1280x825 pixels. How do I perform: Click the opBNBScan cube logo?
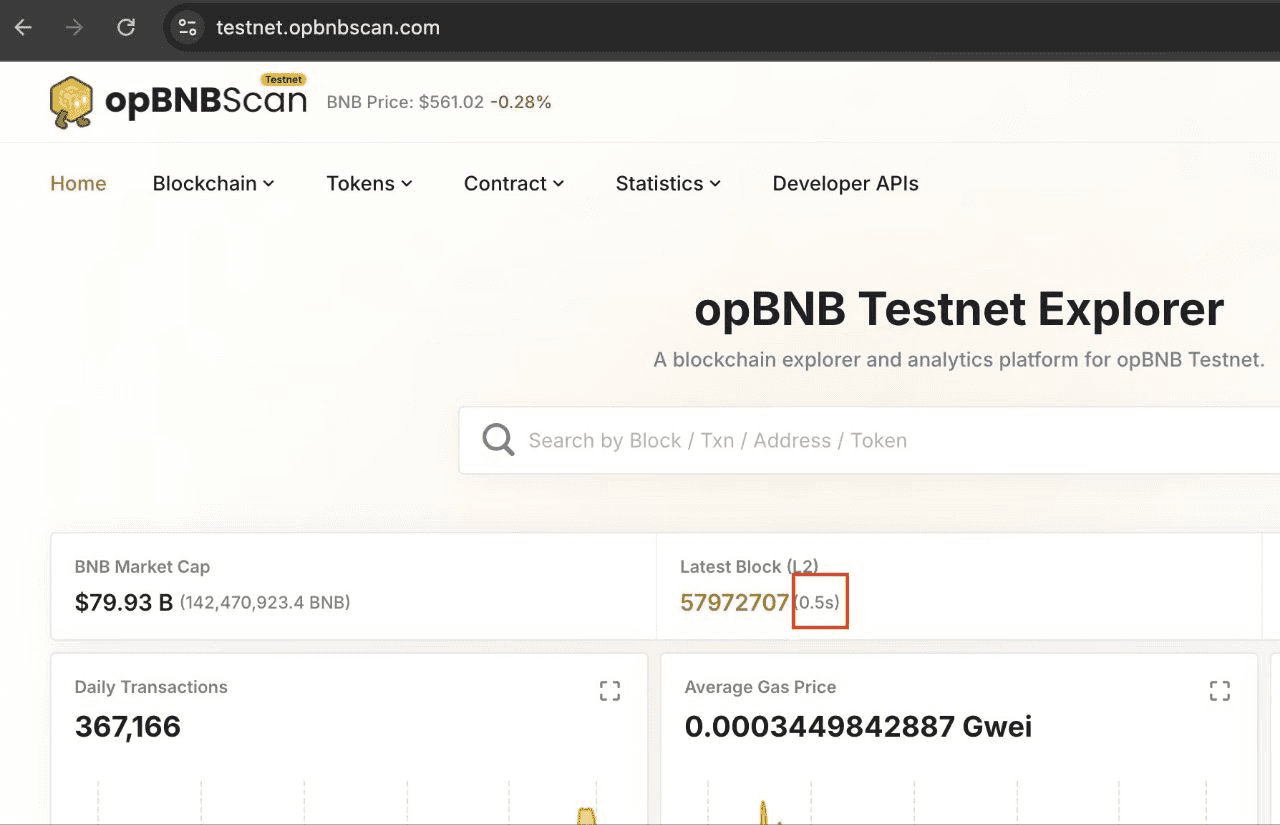(72, 102)
